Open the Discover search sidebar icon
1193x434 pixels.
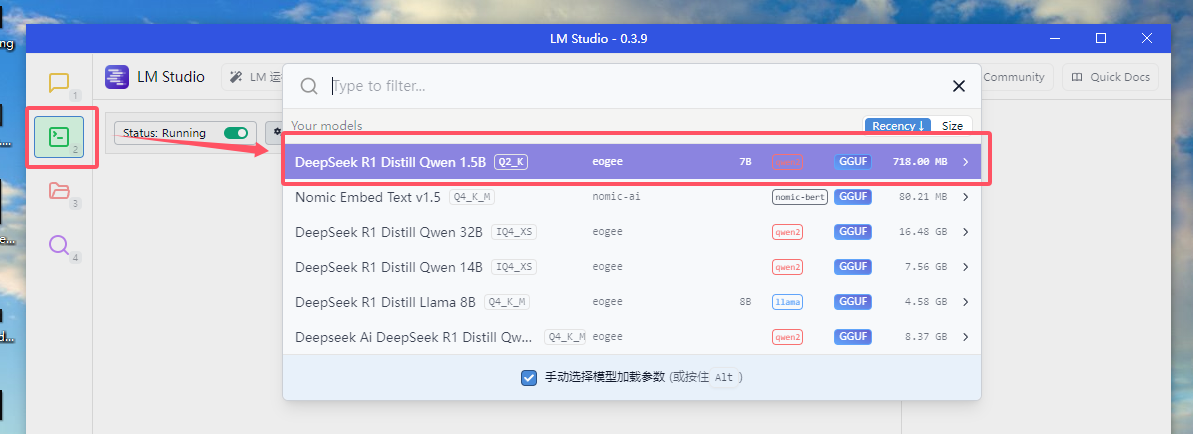point(59,244)
